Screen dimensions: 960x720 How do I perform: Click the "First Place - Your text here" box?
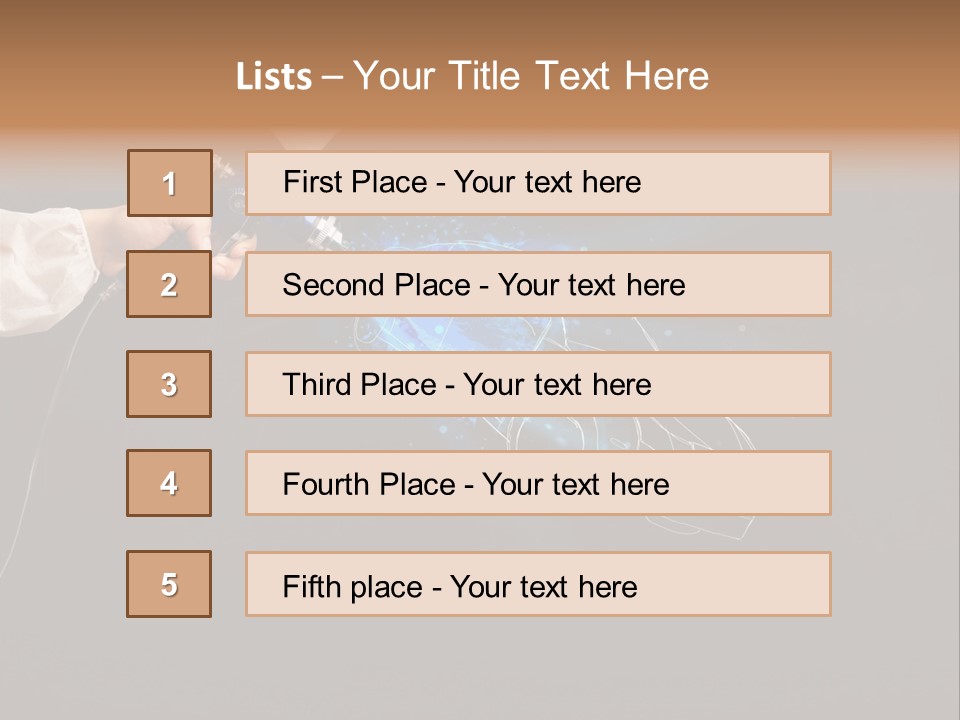[538, 183]
